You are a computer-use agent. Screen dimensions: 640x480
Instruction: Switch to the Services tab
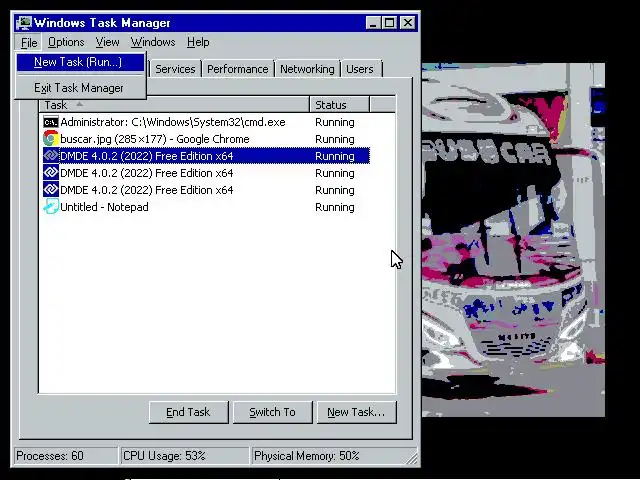[175, 69]
